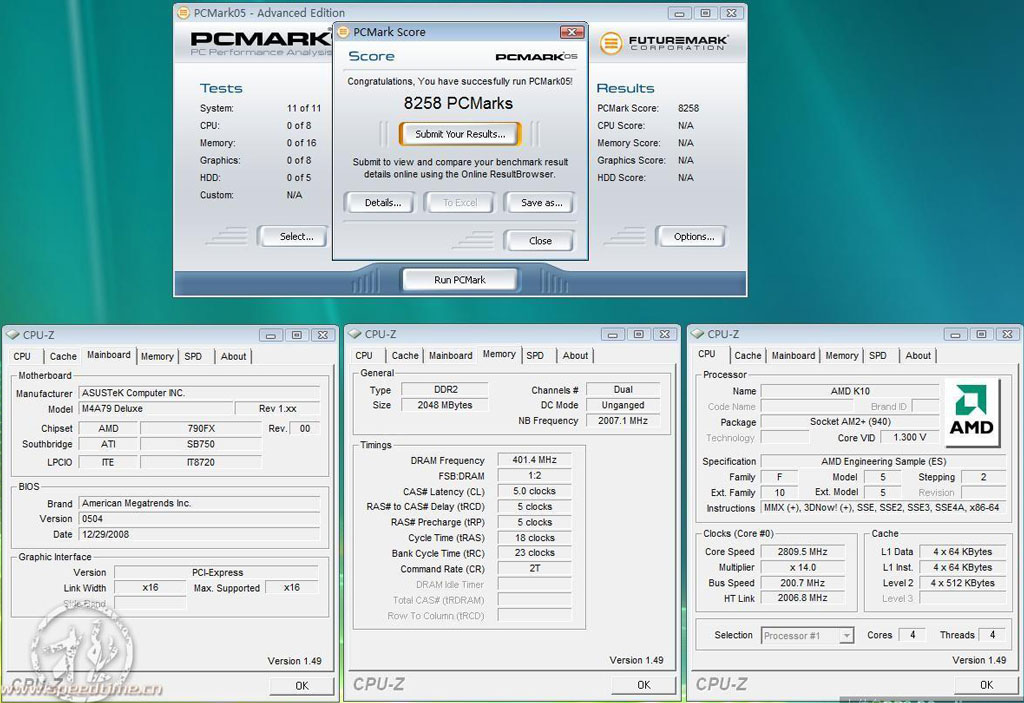Maximize the middle CPU-Z Memory window
Screen dimensions: 1024x703
[x=639, y=335]
